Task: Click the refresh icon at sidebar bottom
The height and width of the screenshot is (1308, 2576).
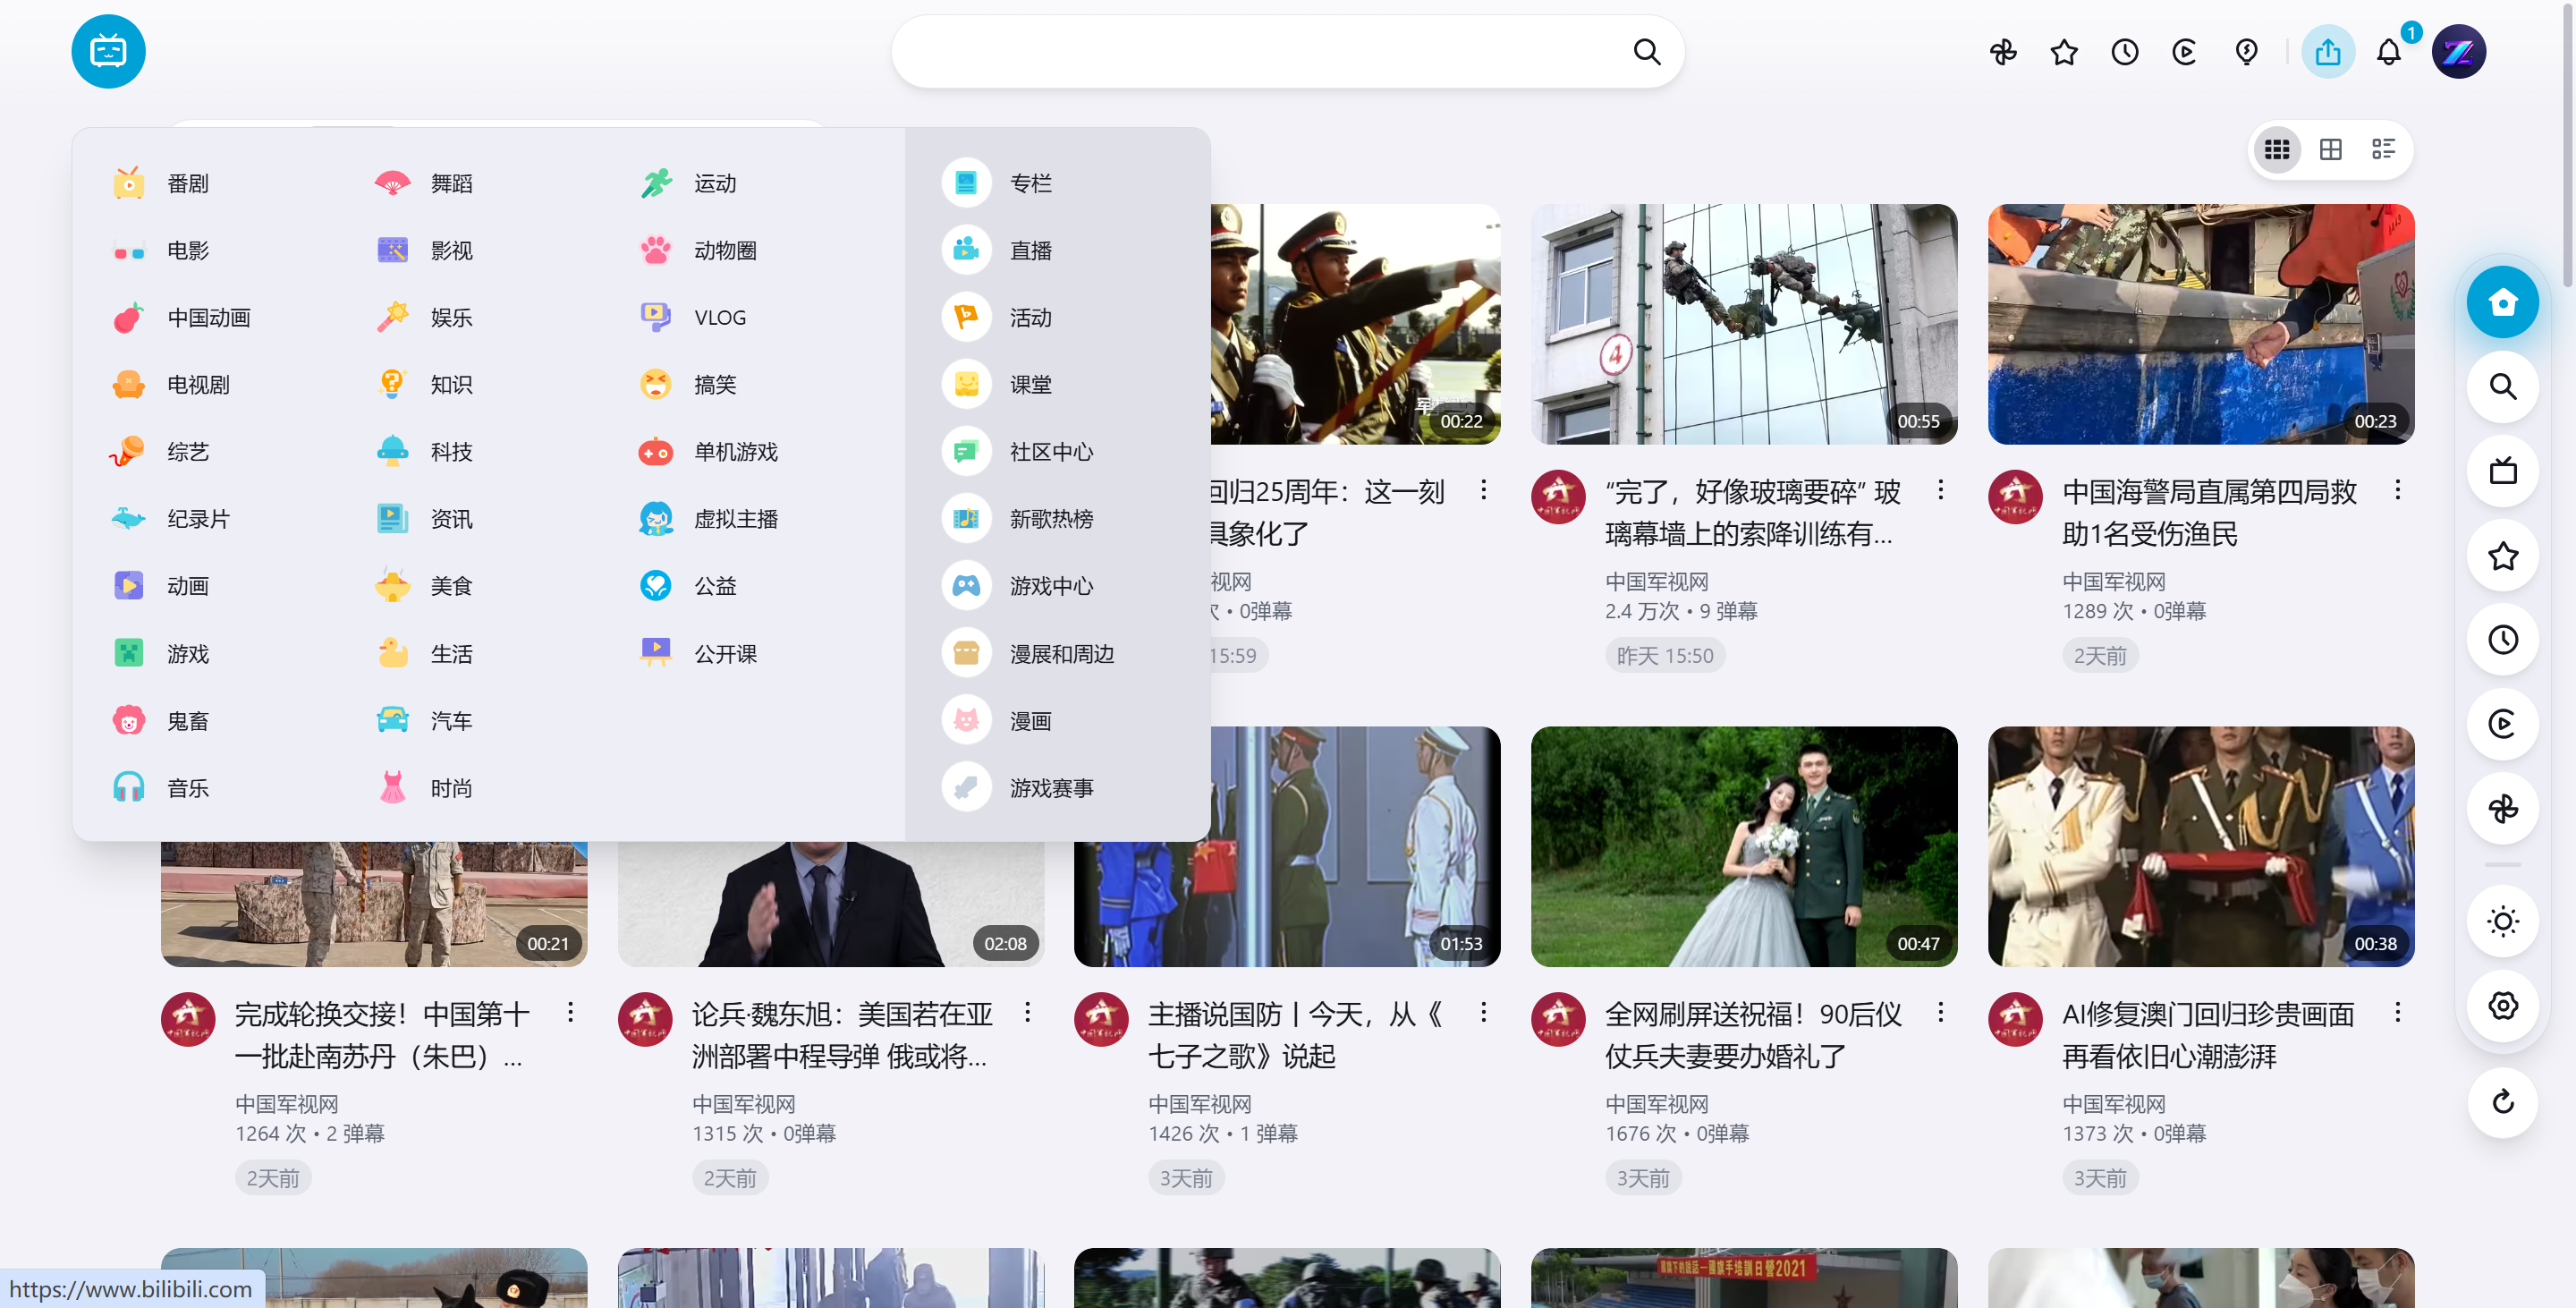Action: [2503, 1102]
